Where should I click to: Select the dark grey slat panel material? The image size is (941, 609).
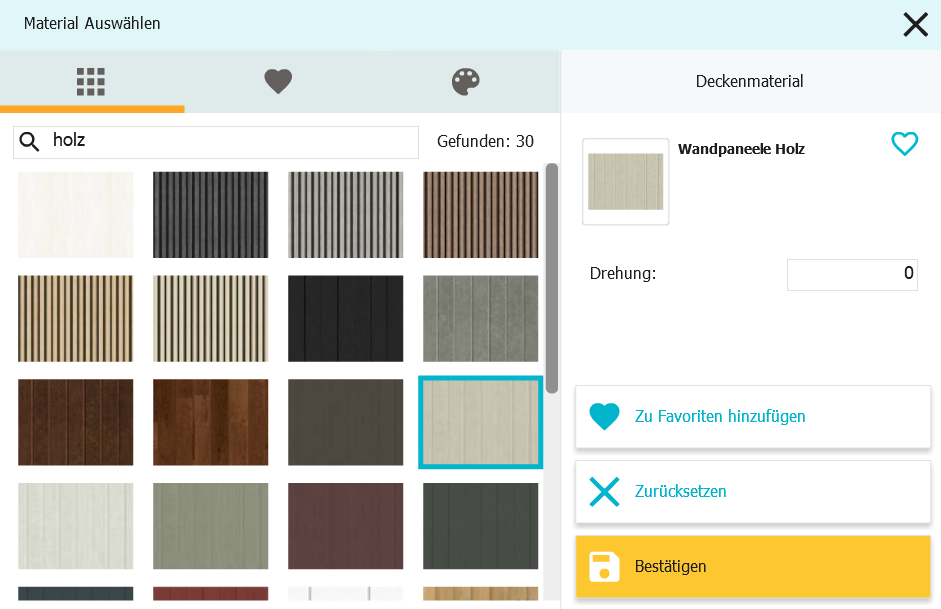pyautogui.click(x=211, y=215)
